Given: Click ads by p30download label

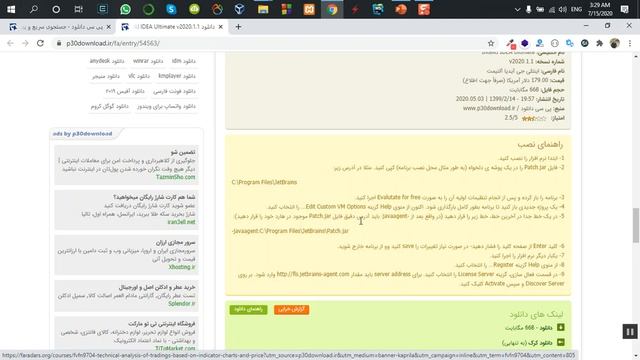Looking at the screenshot, I should point(82,133).
